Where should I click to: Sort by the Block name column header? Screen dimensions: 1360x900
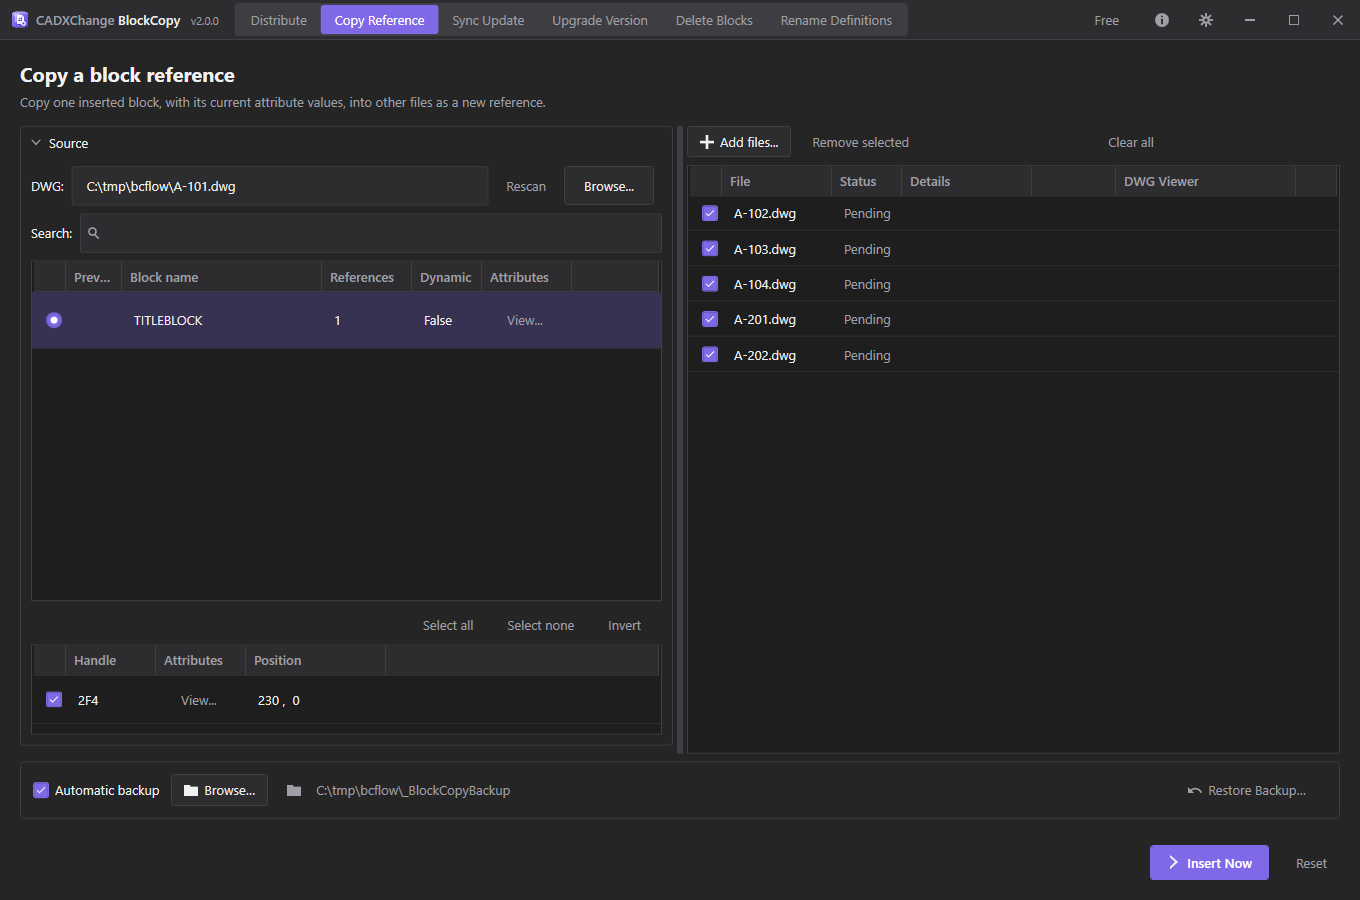pyautogui.click(x=221, y=277)
